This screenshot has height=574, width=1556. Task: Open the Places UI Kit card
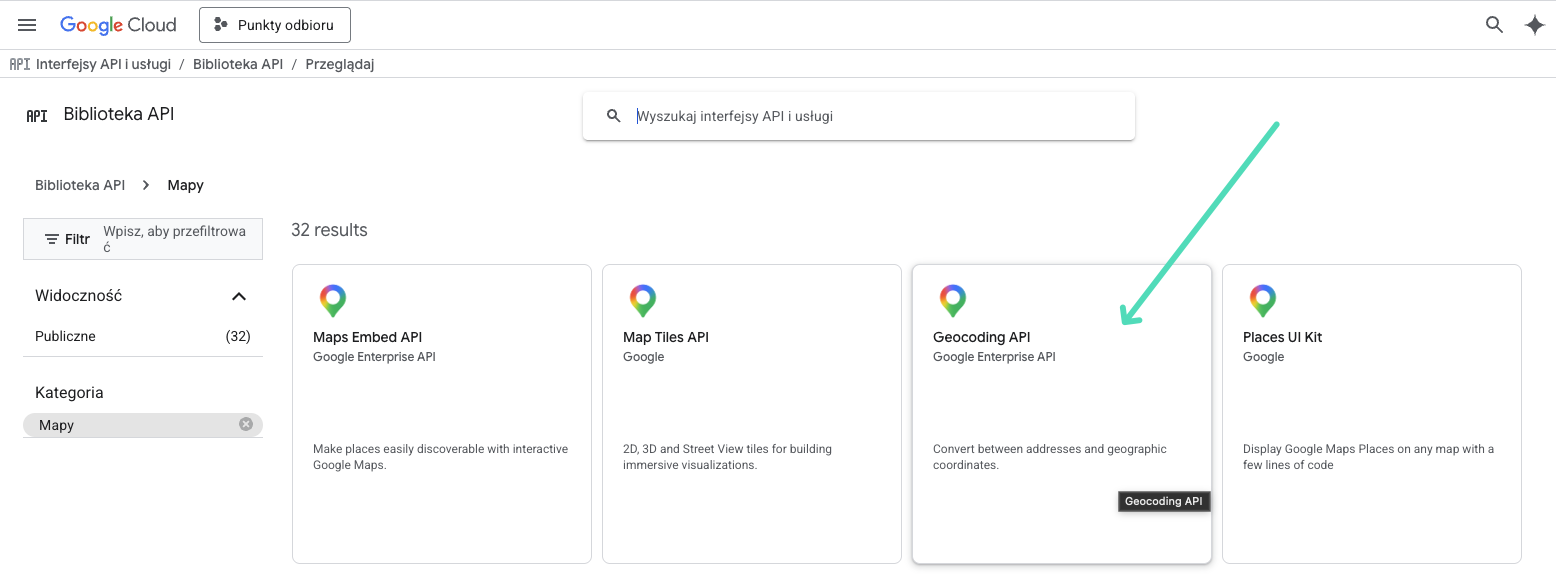tap(1372, 414)
